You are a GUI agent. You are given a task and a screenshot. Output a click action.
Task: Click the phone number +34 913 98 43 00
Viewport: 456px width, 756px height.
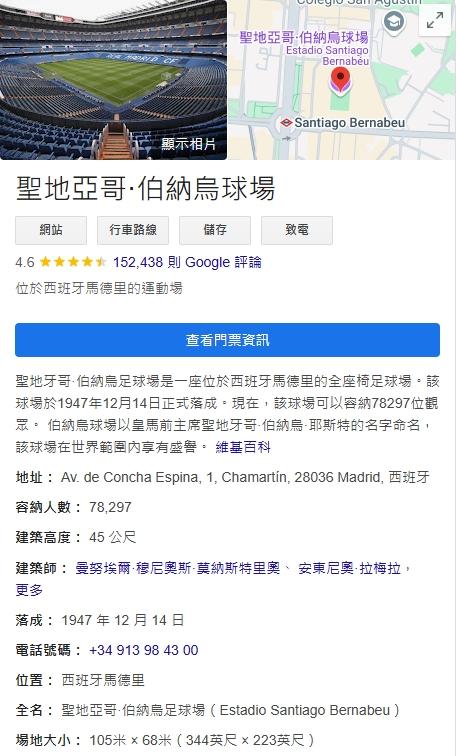[x=144, y=650]
